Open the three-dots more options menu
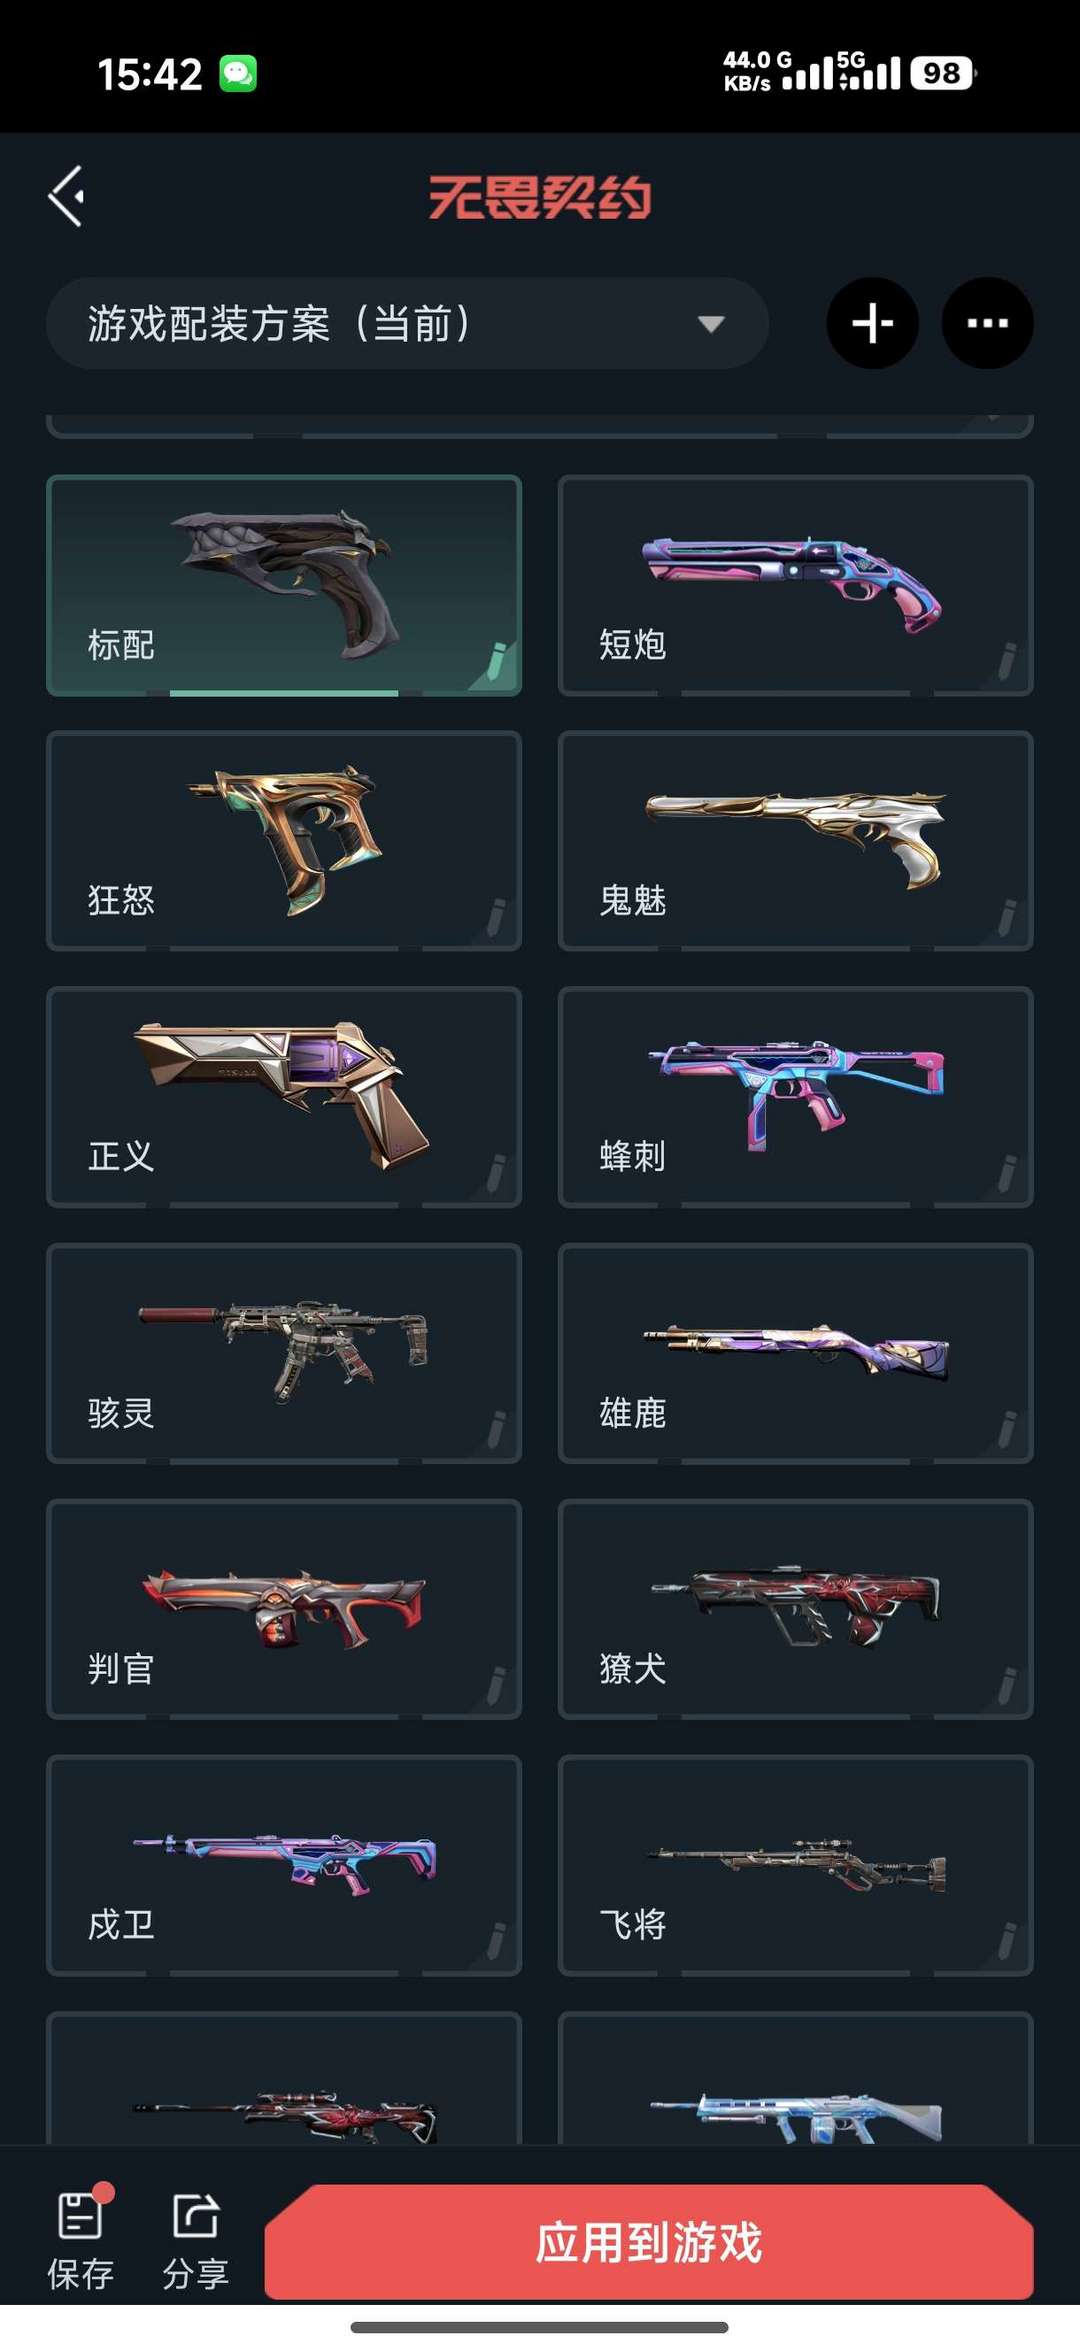Screen dimensions: 1080x2351 point(987,323)
